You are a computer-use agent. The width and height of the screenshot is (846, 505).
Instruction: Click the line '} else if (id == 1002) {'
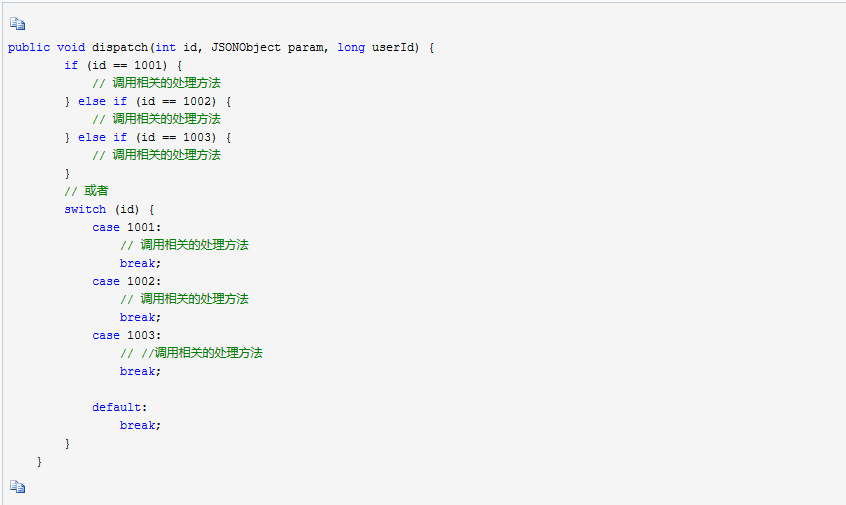coord(148,101)
